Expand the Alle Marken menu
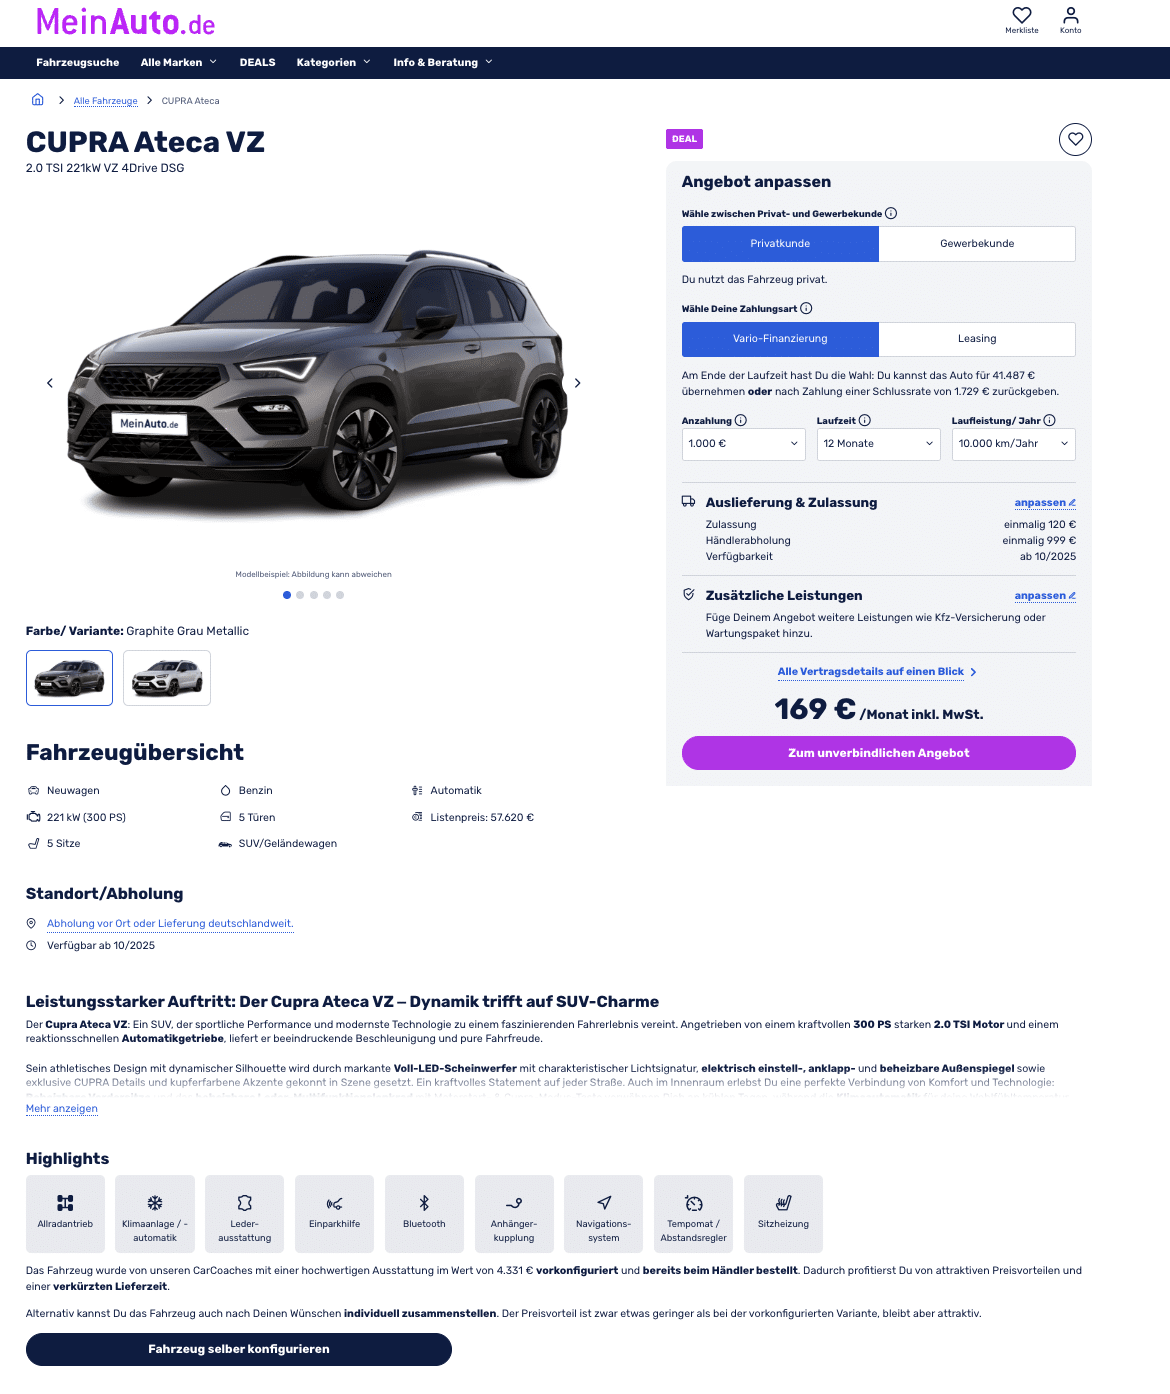This screenshot has height=1394, width=1170. coord(179,62)
